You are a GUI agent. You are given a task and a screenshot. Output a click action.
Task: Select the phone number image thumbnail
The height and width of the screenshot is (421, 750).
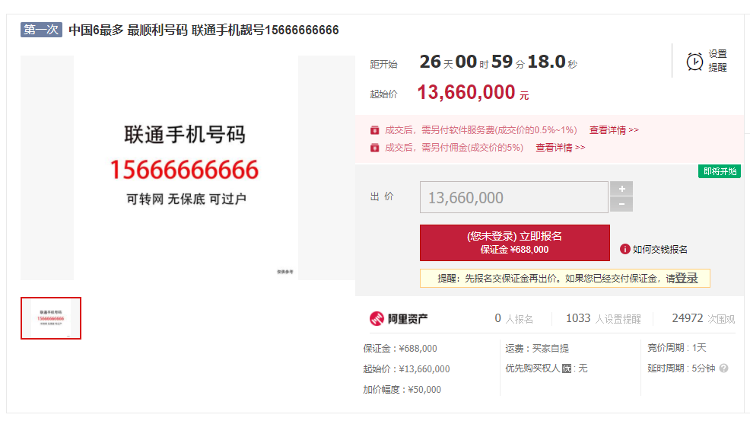pyautogui.click(x=51, y=318)
